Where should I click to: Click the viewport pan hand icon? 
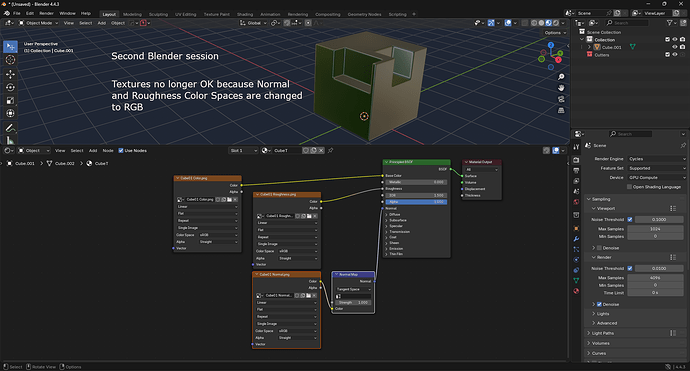561,88
